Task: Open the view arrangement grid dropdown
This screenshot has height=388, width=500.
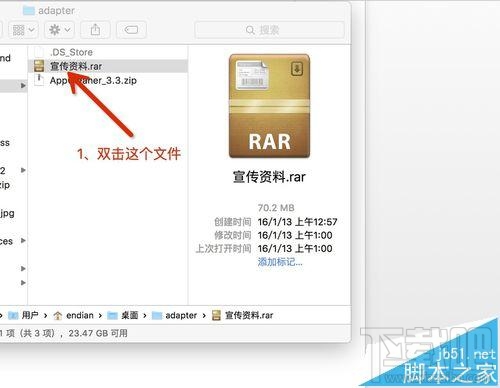Action: pyautogui.click(x=23, y=30)
